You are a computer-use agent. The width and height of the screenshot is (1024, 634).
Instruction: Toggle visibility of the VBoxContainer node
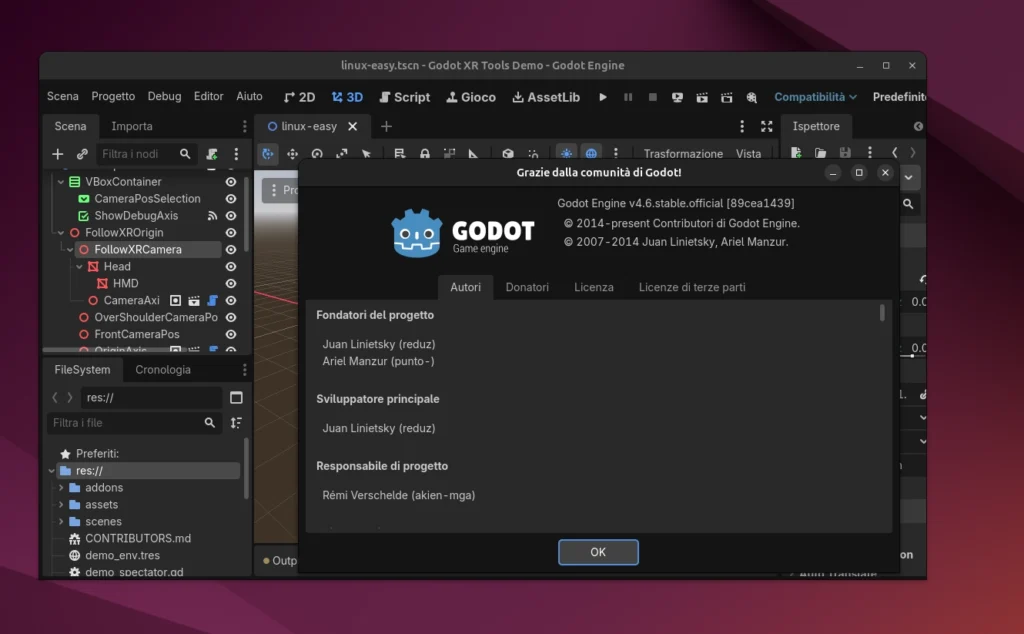[x=229, y=182]
